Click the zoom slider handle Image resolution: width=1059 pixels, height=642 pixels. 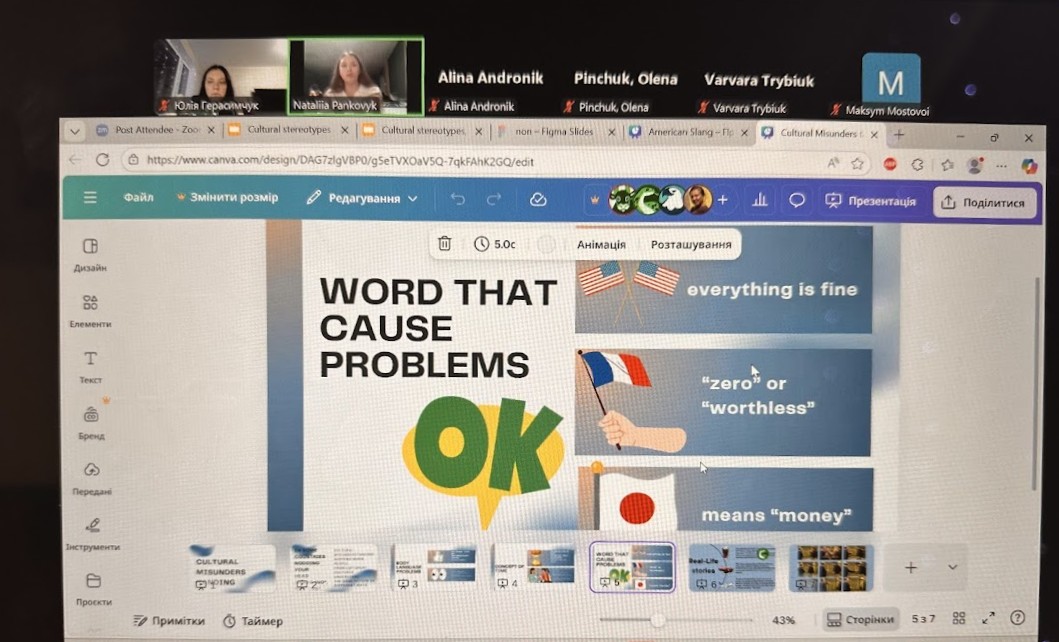click(x=658, y=620)
